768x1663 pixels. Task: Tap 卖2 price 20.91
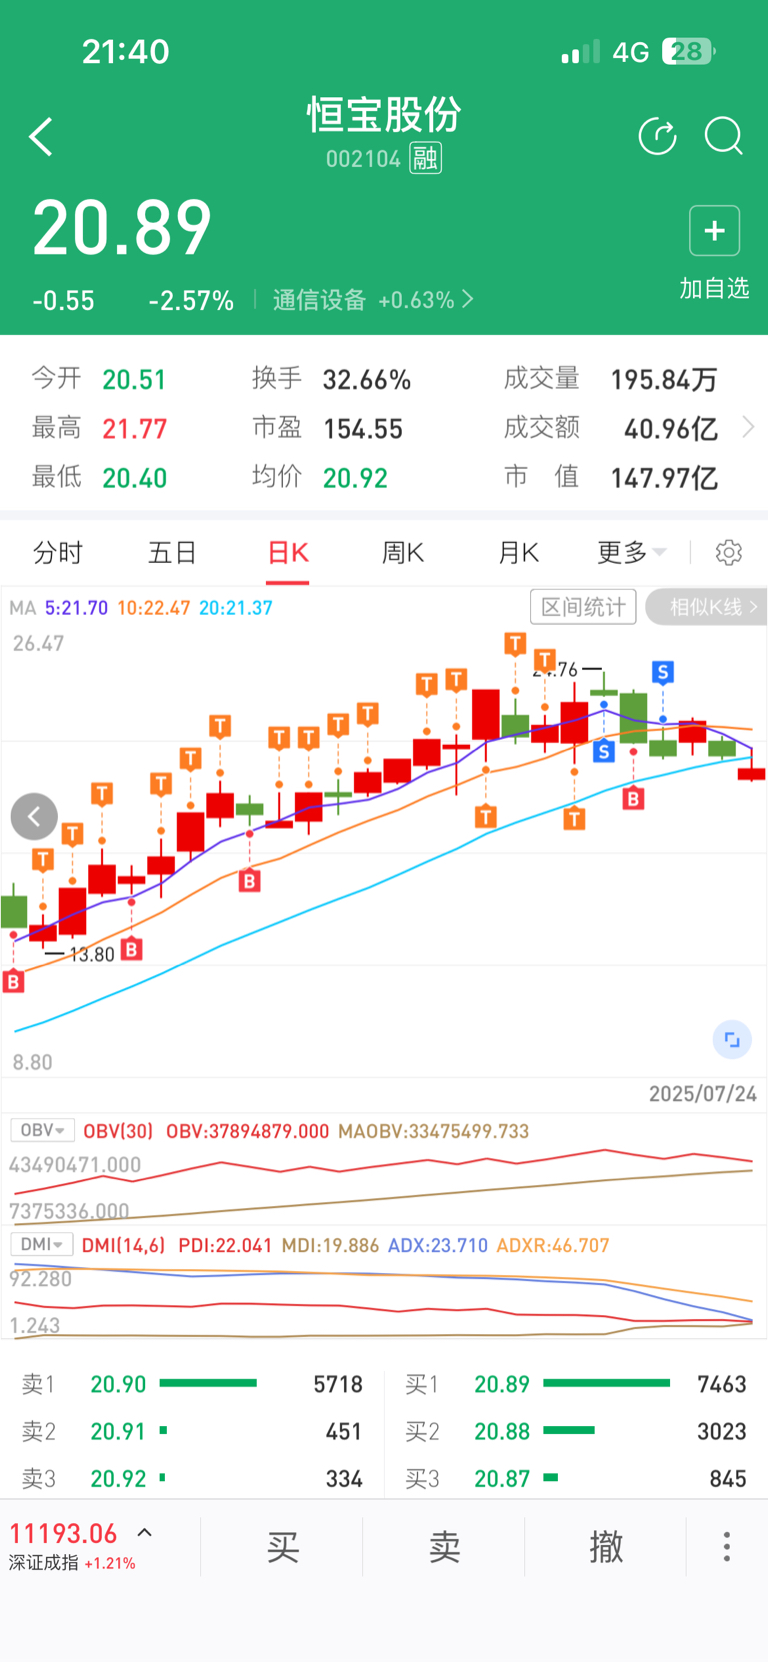tap(118, 1431)
